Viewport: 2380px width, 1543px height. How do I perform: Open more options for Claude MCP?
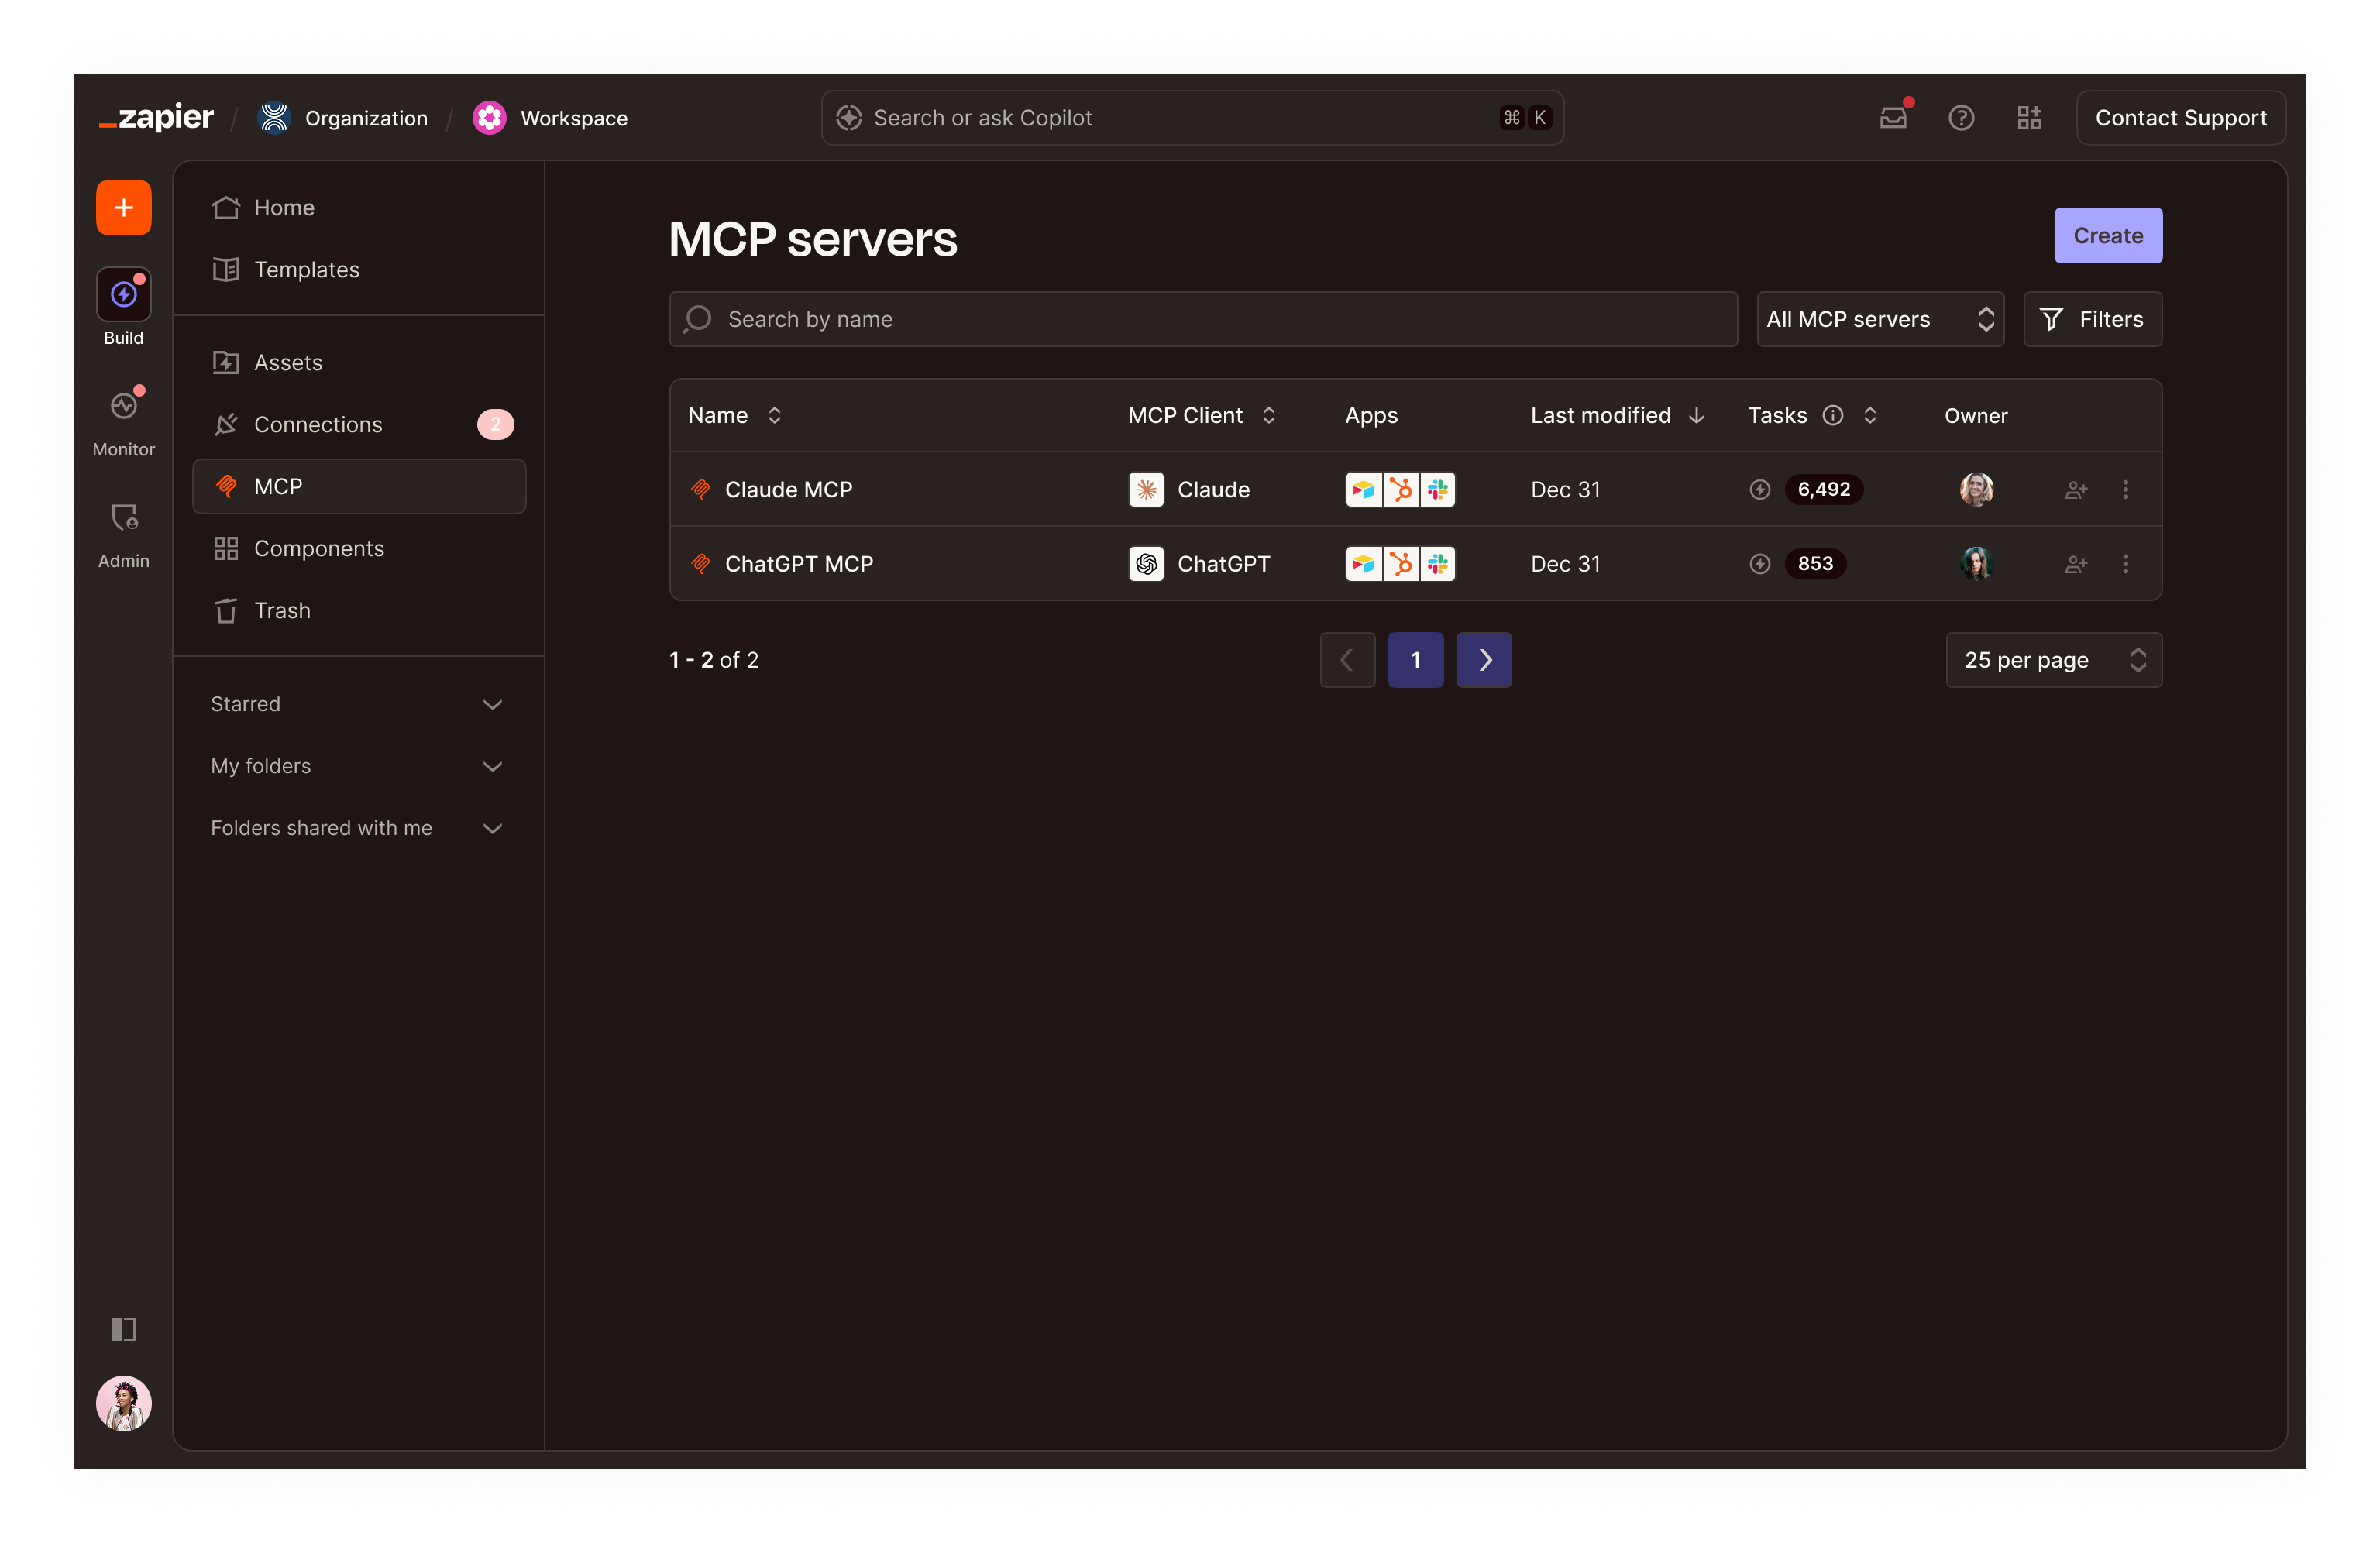2125,489
